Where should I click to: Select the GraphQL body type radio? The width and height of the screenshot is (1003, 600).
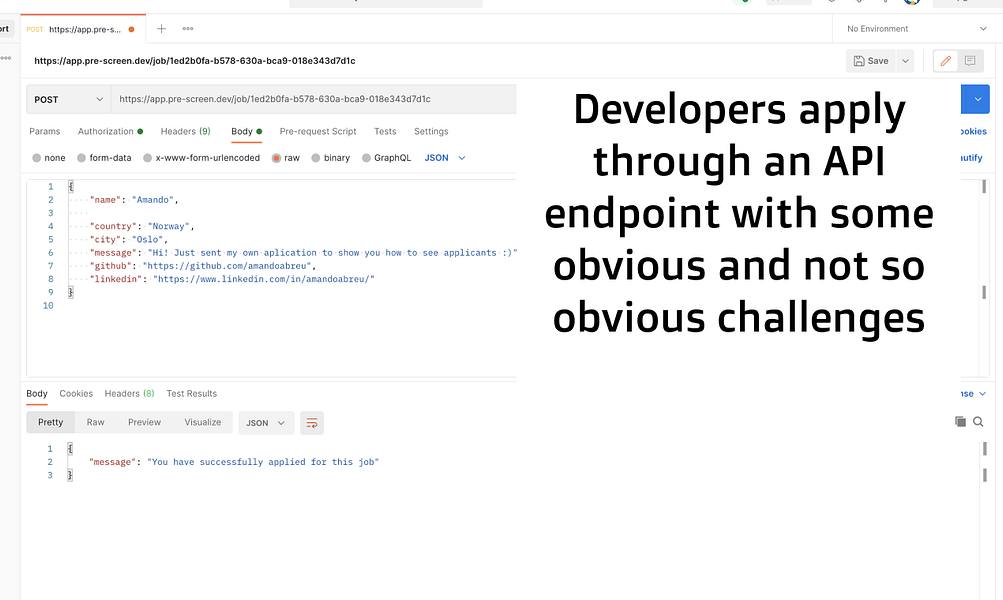pos(366,158)
